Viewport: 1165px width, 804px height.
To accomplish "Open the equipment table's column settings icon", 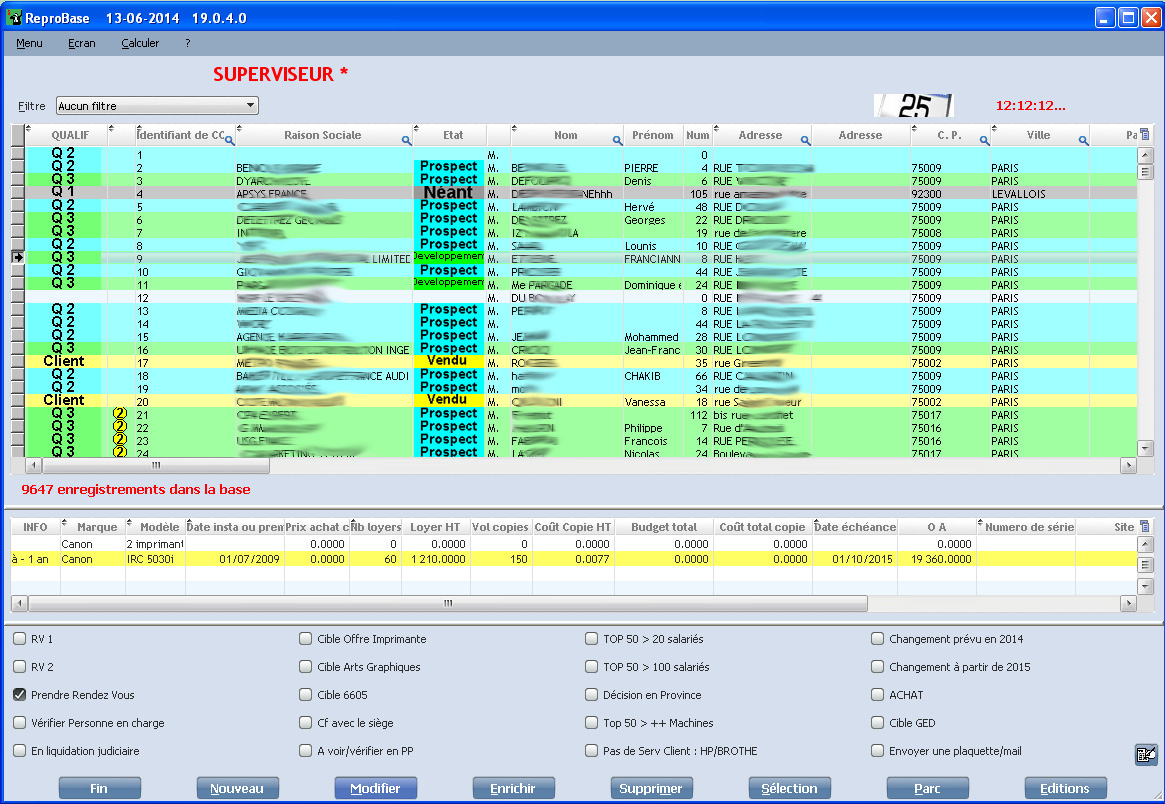I will coord(1145,526).
